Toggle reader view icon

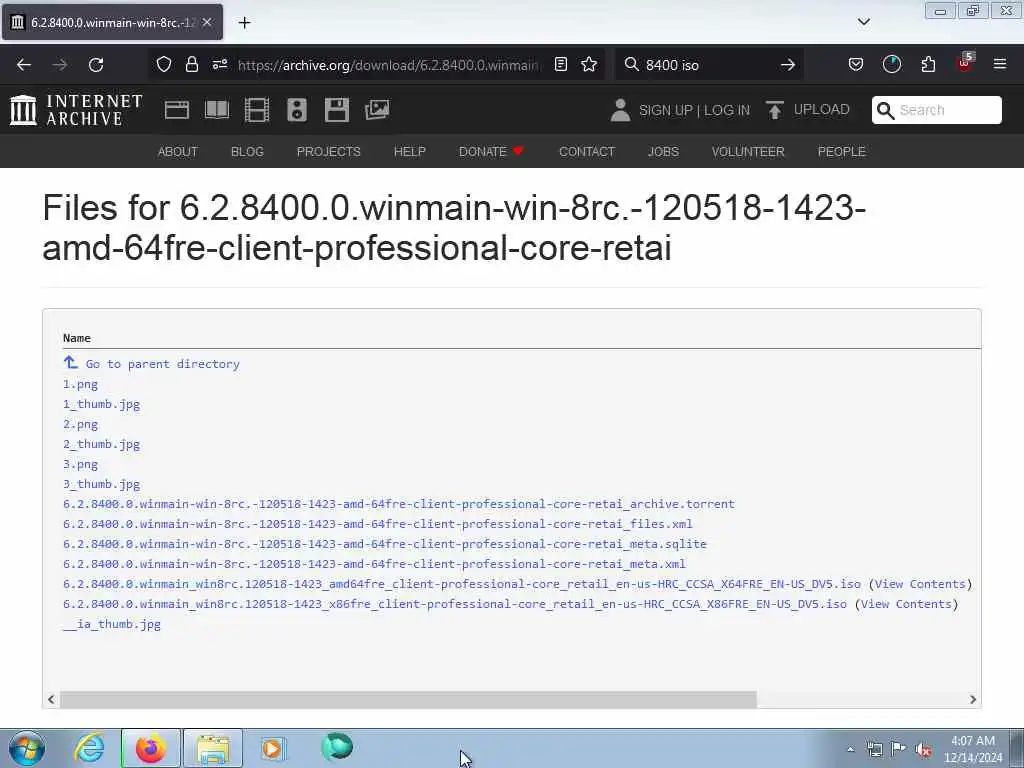click(x=560, y=65)
